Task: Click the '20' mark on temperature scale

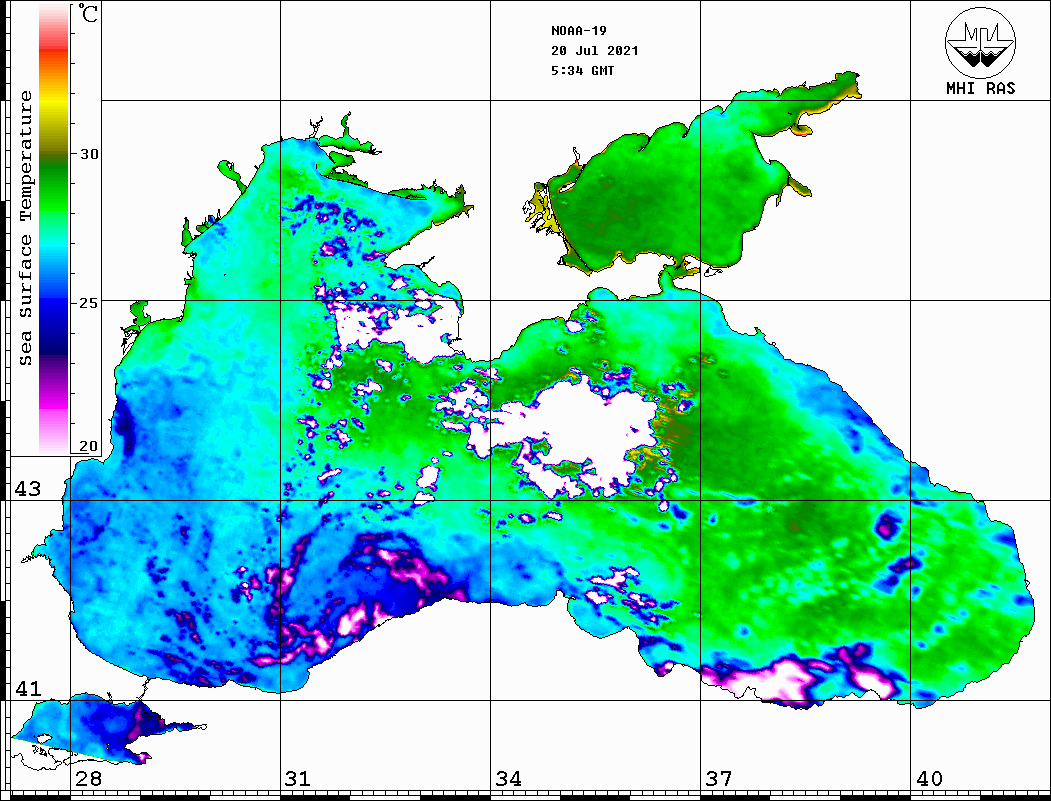Action: pos(89,446)
